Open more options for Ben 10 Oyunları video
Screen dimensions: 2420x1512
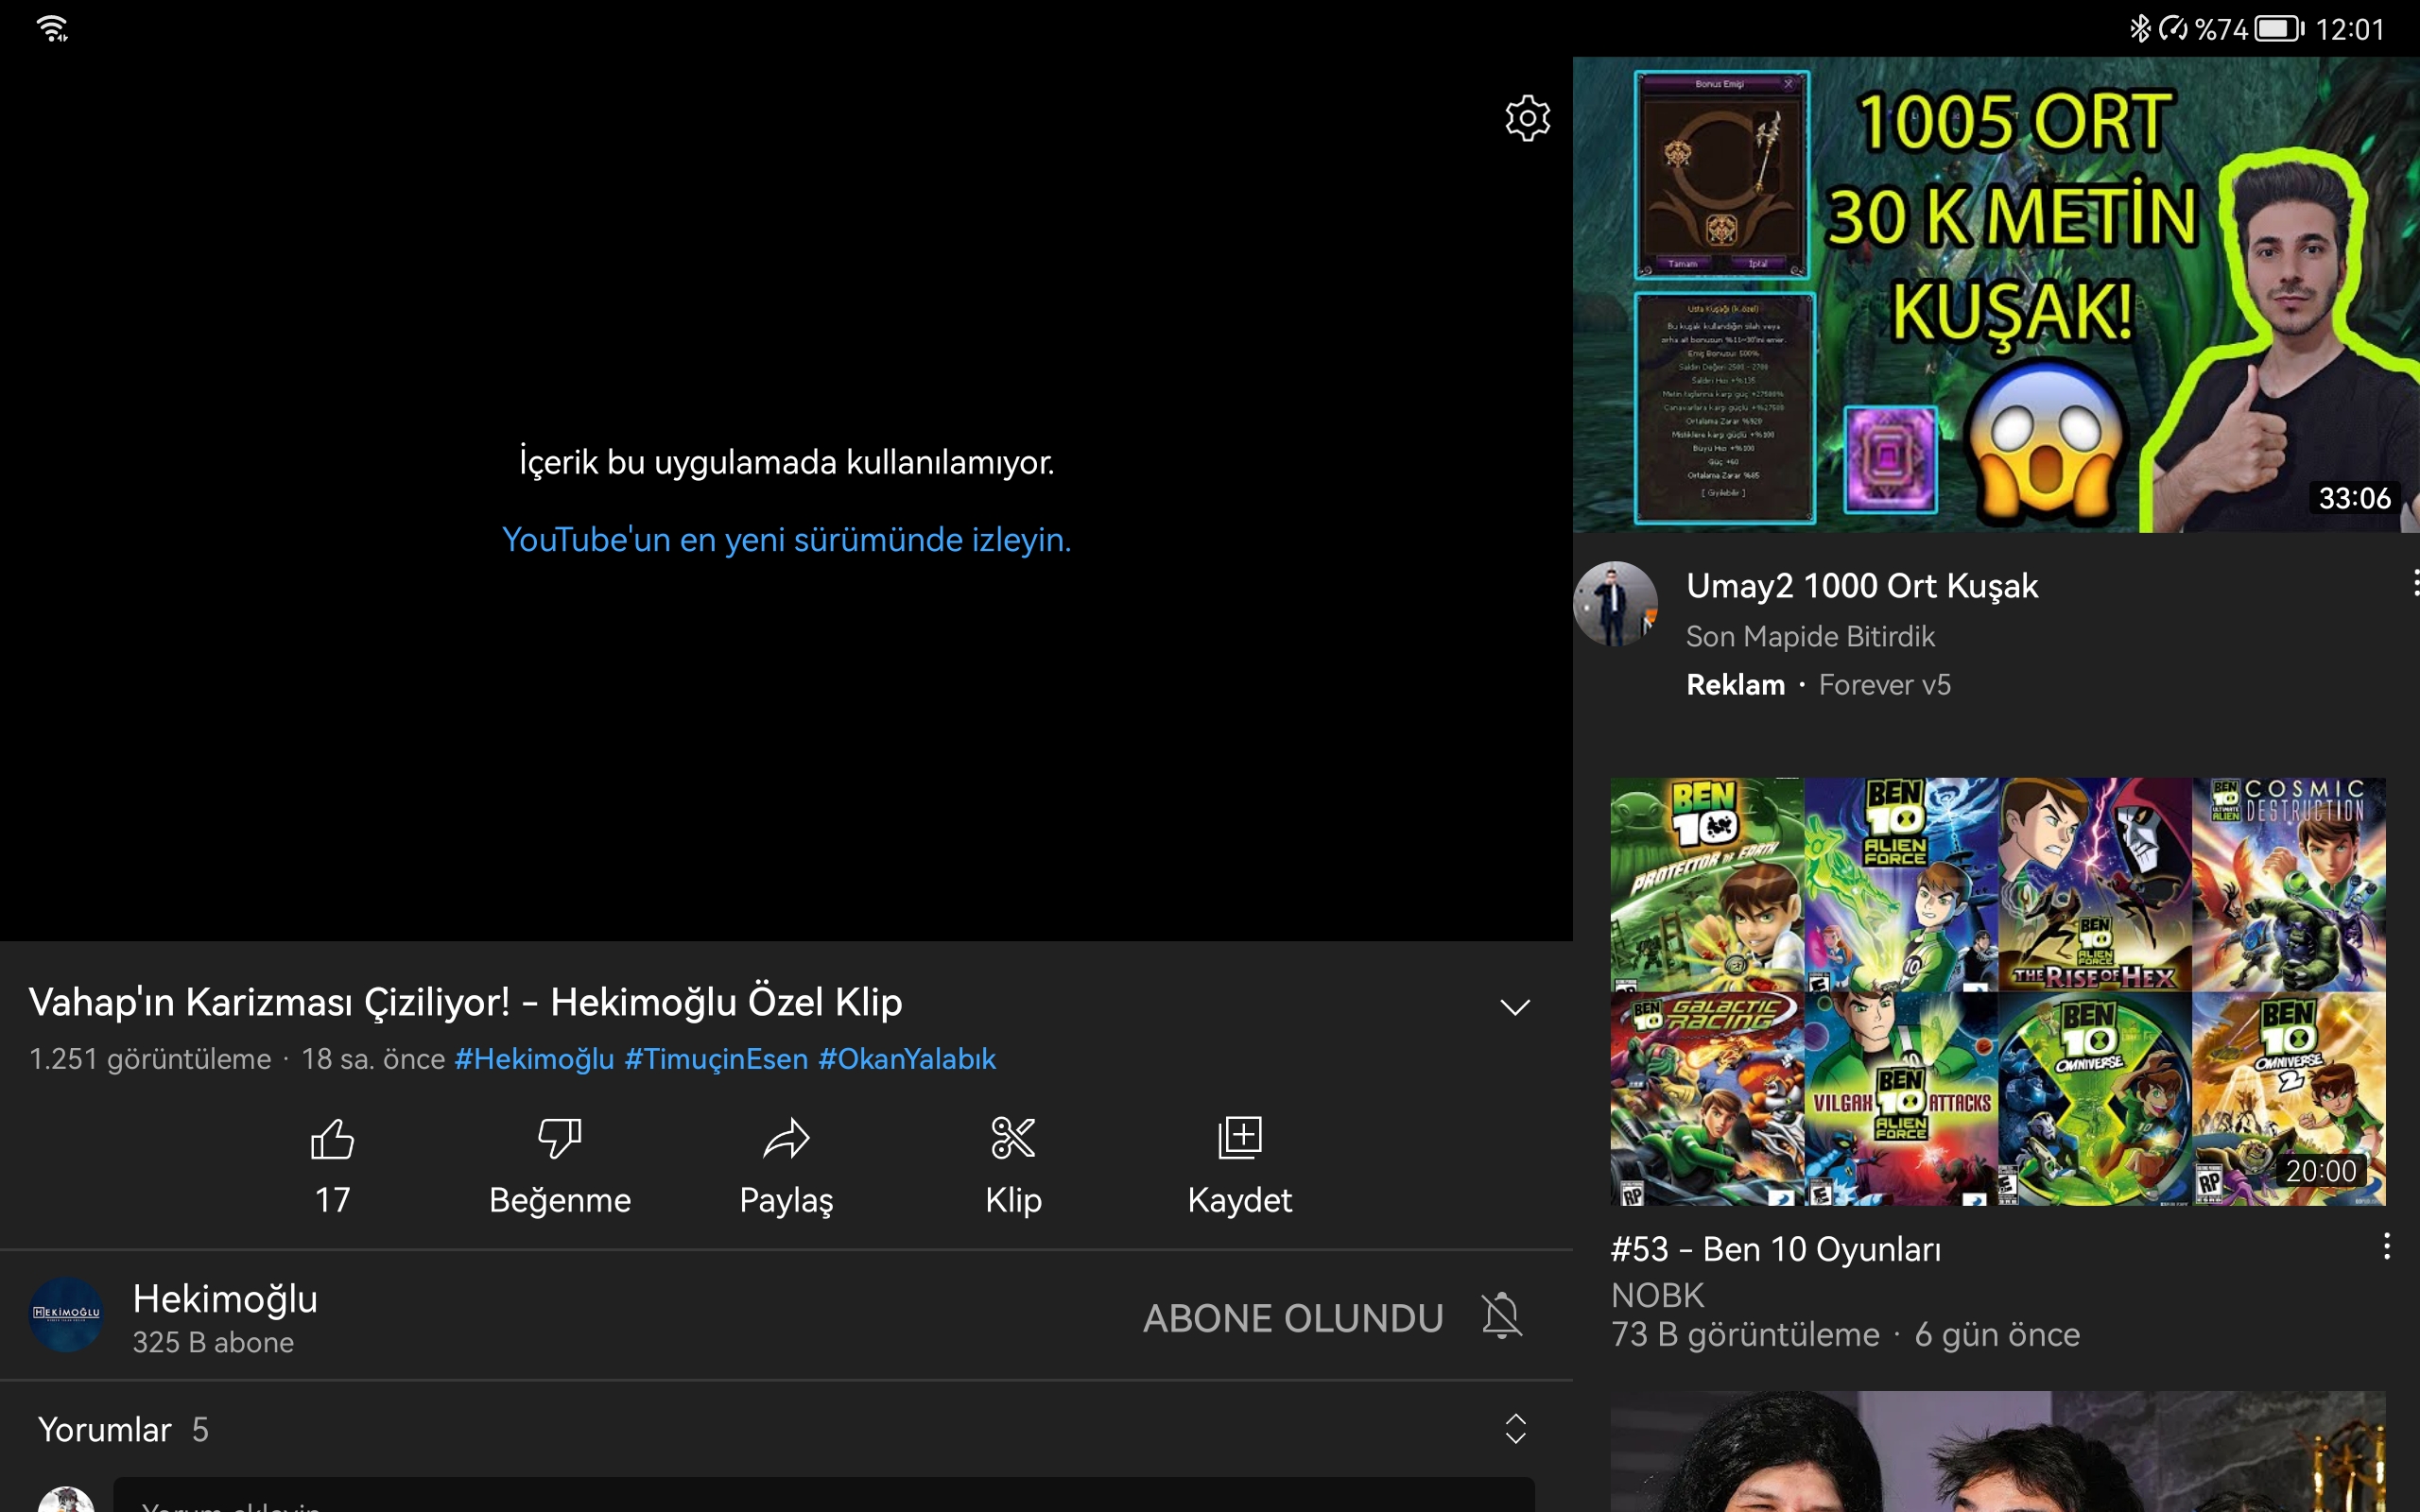(2386, 1246)
